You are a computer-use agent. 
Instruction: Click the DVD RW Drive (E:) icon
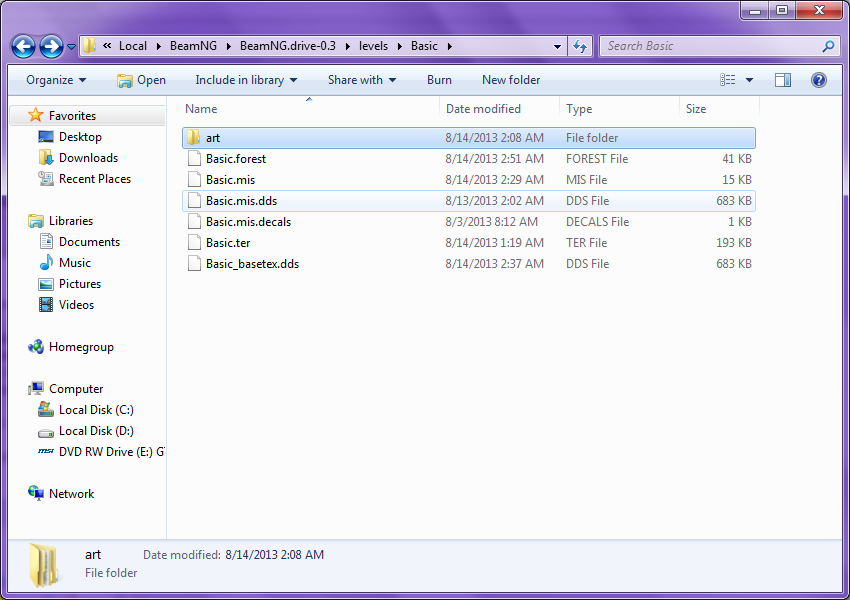(x=46, y=451)
